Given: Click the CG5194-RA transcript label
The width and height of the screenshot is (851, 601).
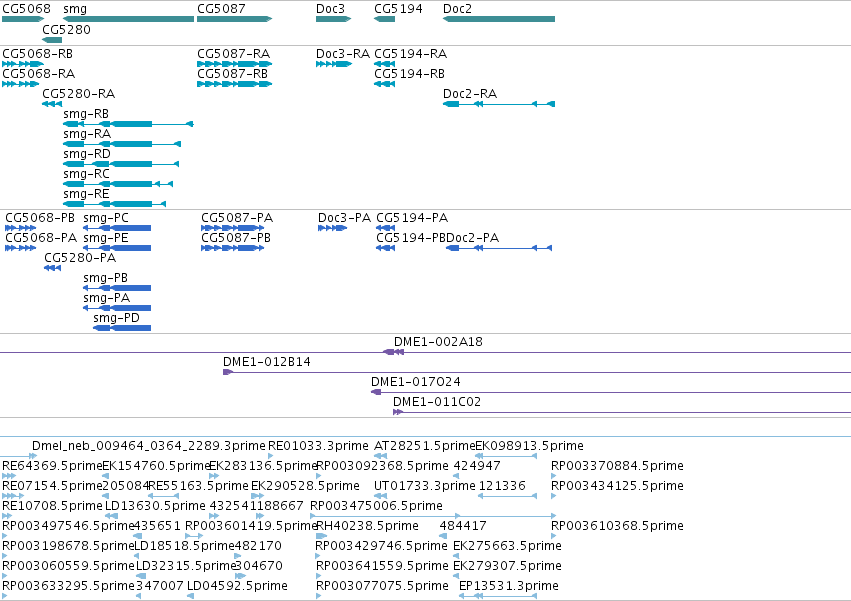Looking at the screenshot, I should (410, 54).
